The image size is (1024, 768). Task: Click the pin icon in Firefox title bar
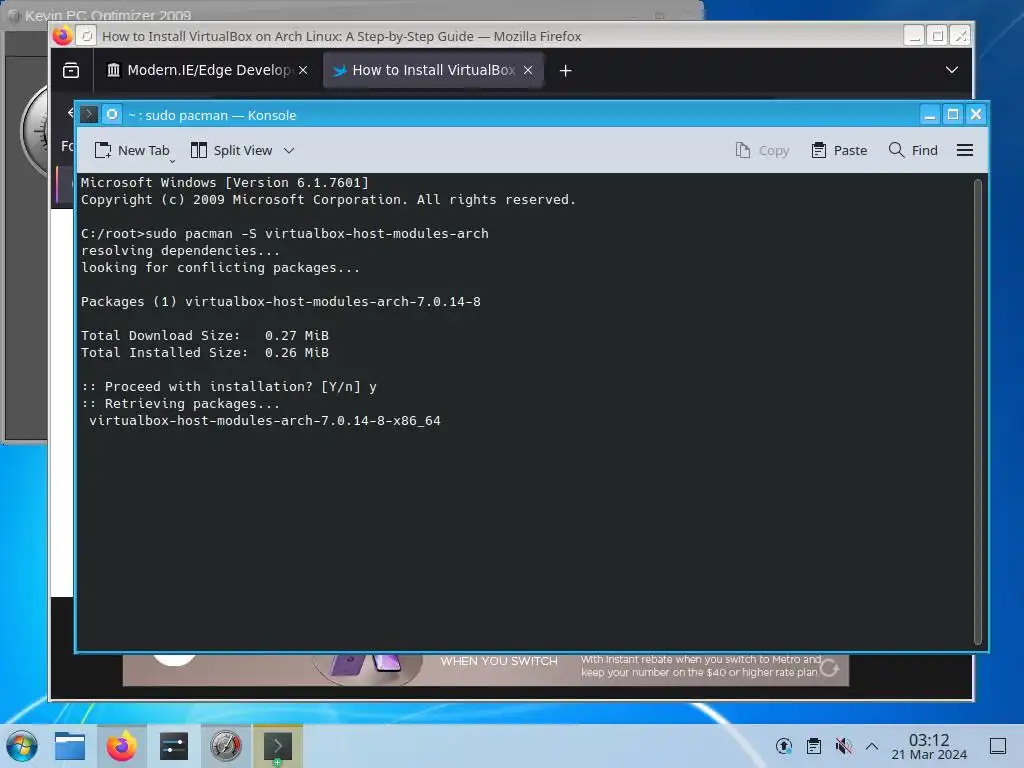[87, 35]
